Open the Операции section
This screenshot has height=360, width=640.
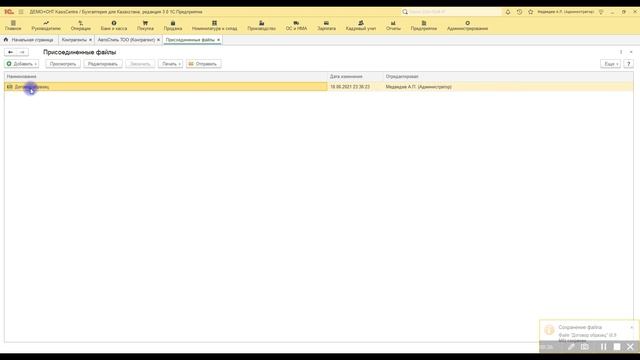[80, 26]
